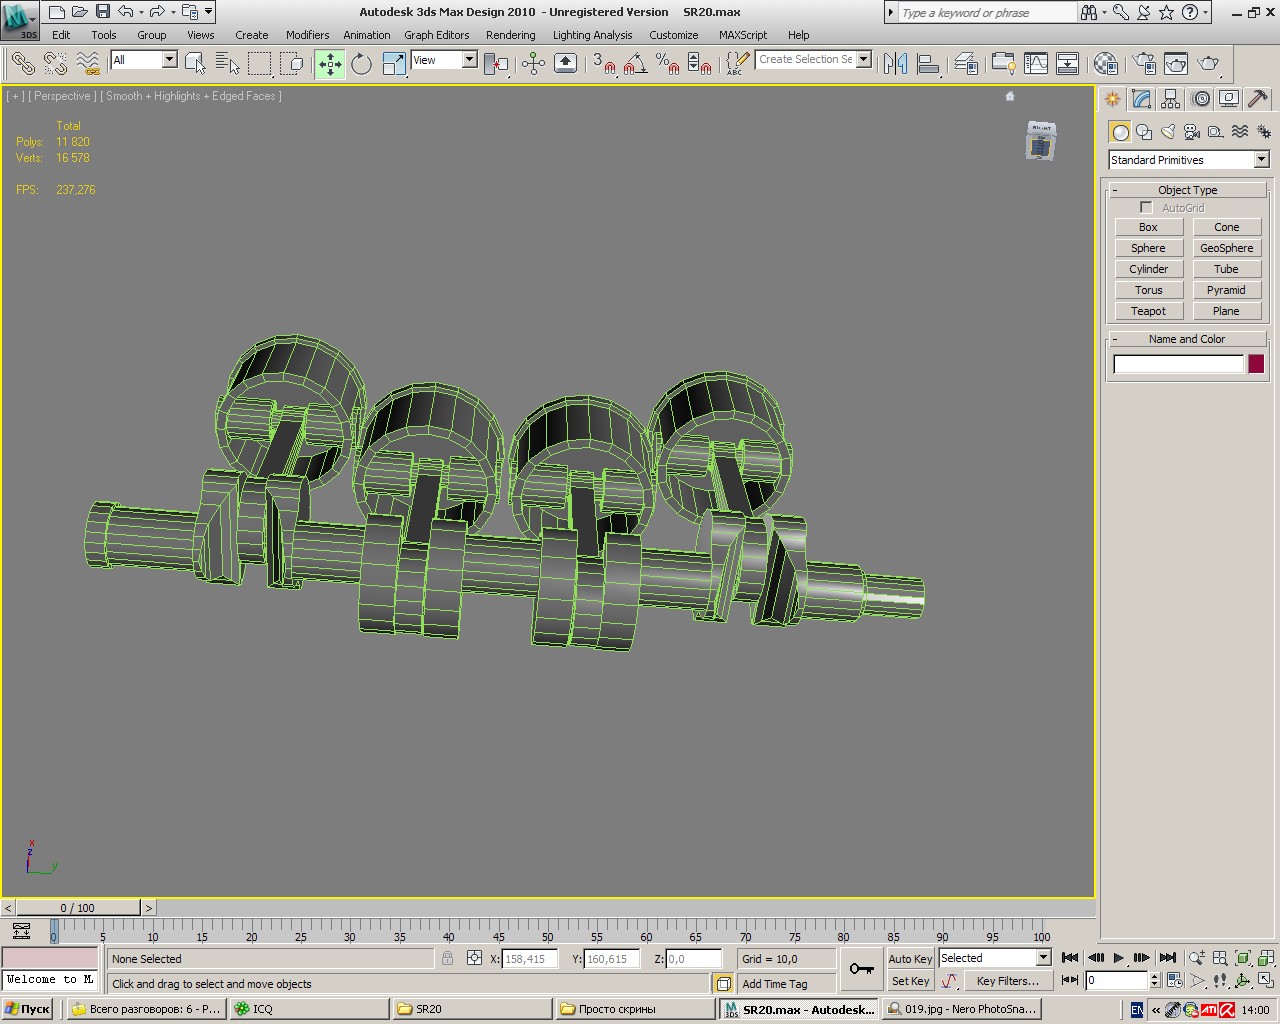
Task: Click Maximize Viewport Toggle icon
Action: point(1266,980)
